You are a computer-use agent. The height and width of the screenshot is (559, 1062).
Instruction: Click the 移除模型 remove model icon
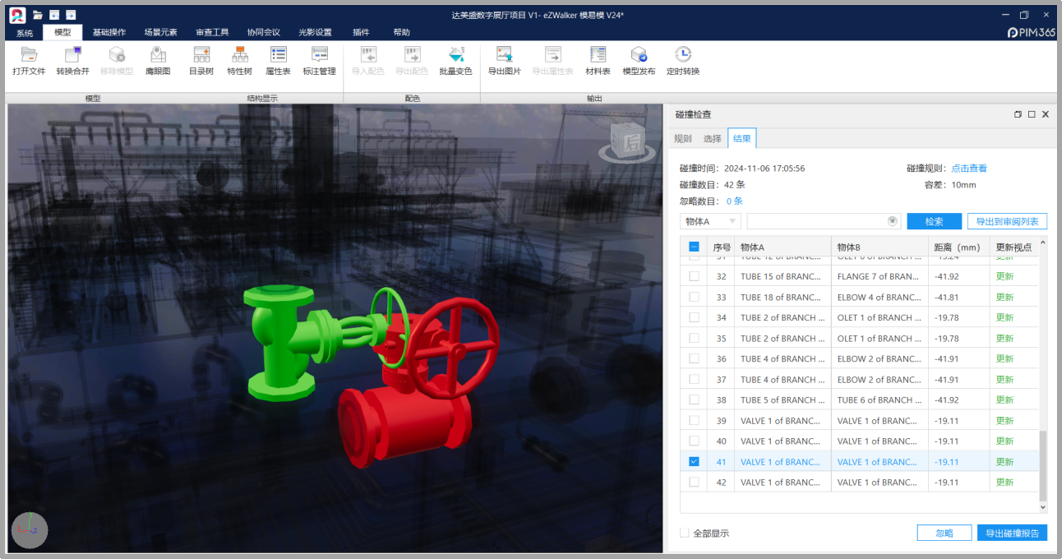tap(116, 55)
